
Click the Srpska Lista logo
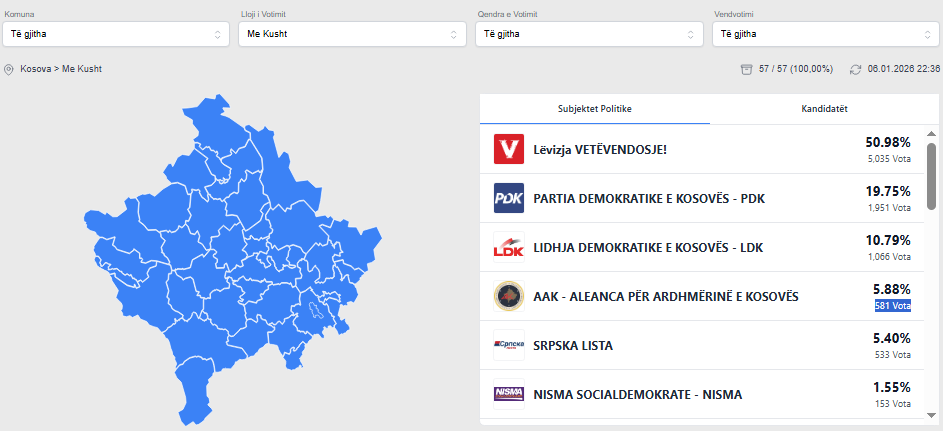(509, 345)
